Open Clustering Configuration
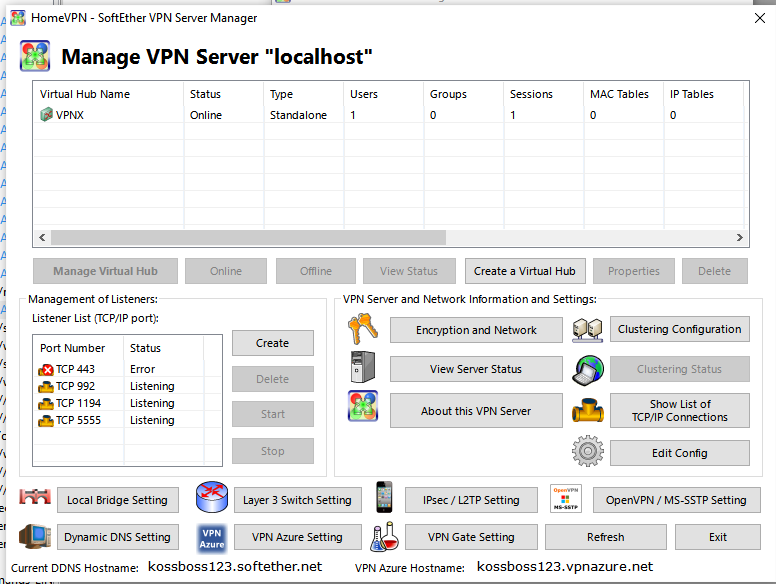The height and width of the screenshot is (584, 776). tap(679, 329)
